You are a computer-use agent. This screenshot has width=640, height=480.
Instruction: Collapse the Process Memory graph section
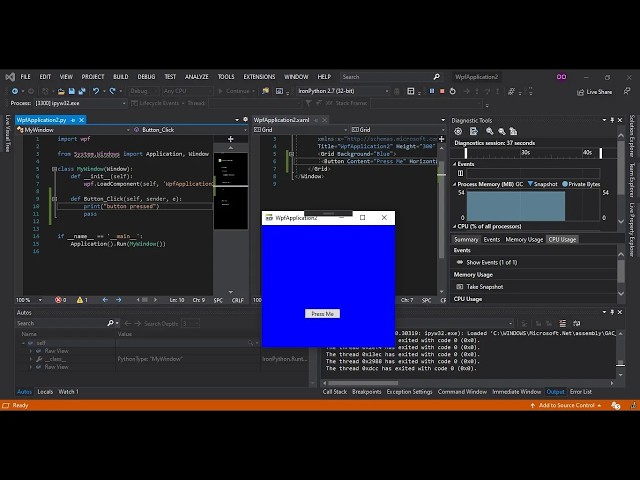[x=454, y=184]
